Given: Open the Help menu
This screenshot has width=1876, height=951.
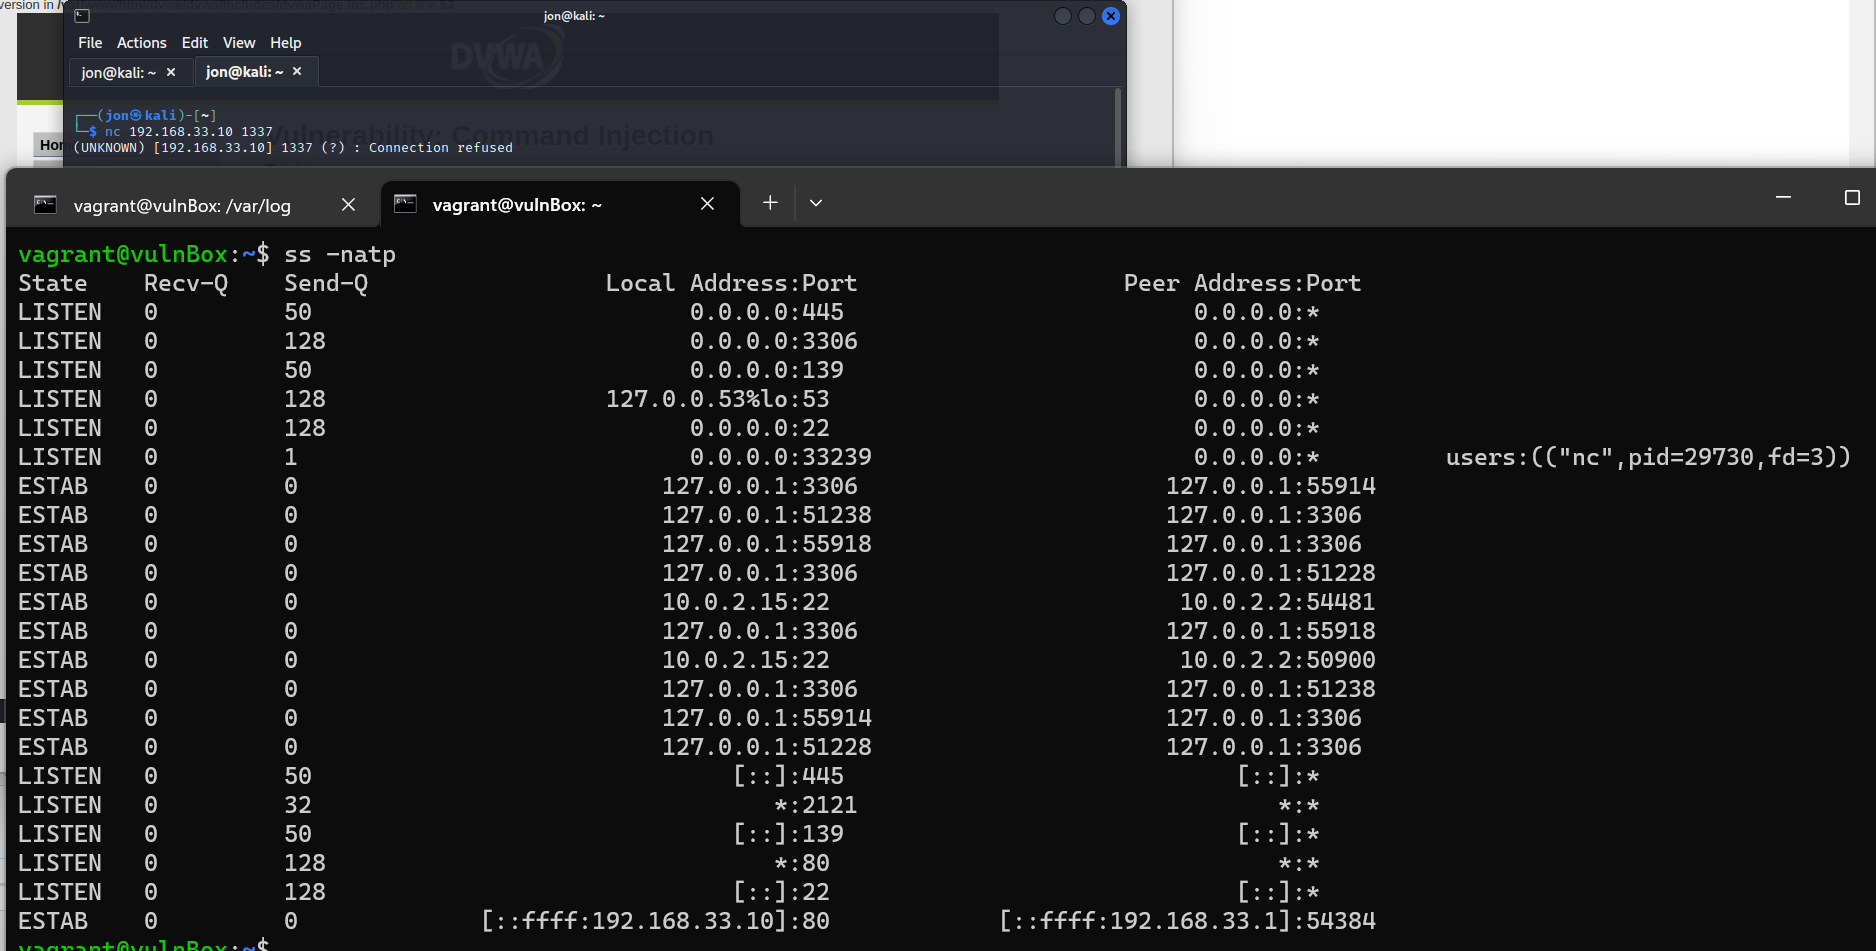Looking at the screenshot, I should tap(285, 42).
